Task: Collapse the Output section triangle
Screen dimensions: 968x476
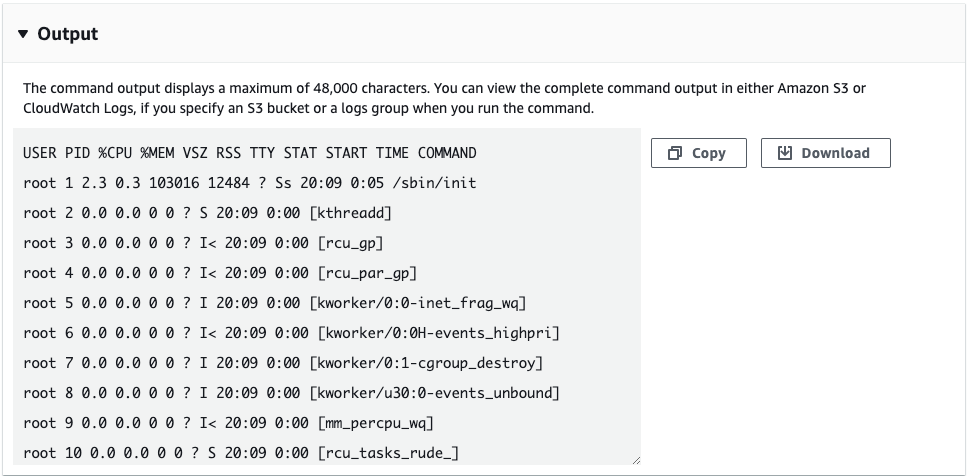Action: [x=23, y=34]
